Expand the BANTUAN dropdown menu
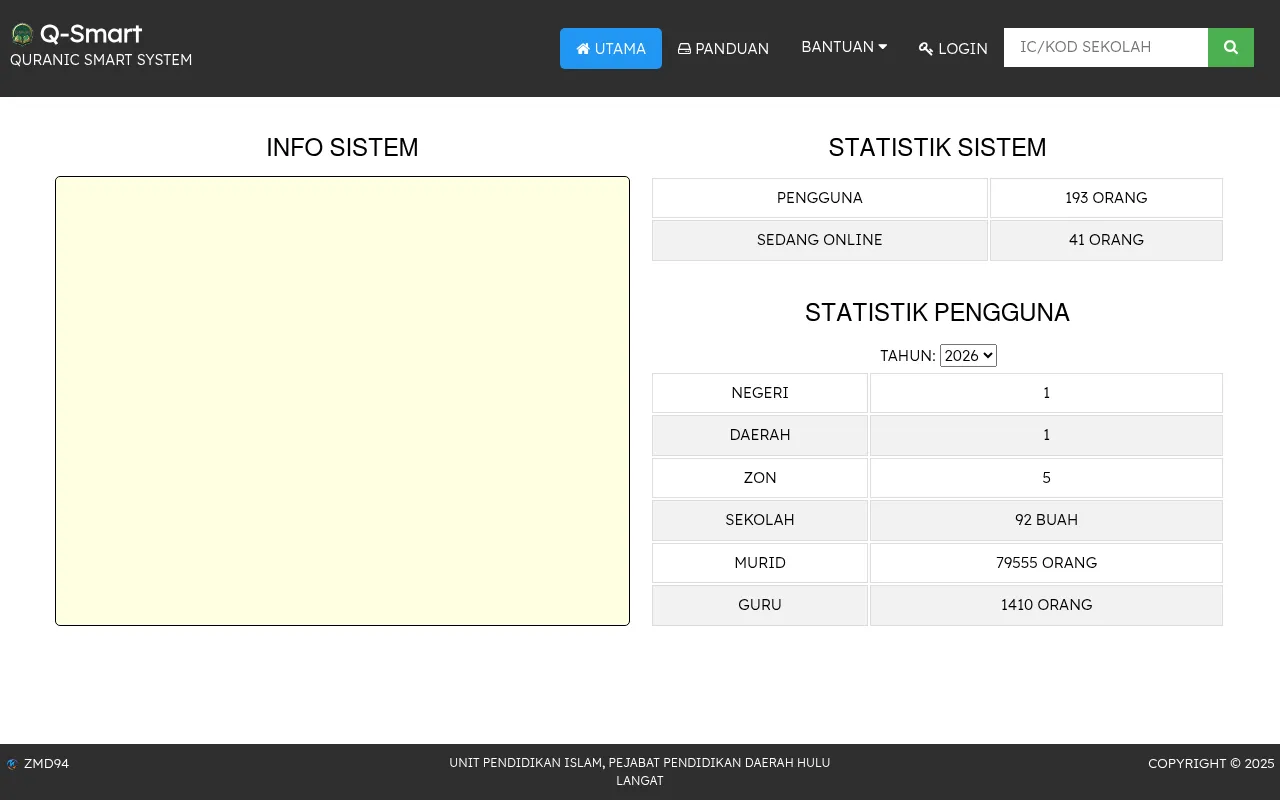Screen dimensions: 1280x800 click(x=844, y=47)
